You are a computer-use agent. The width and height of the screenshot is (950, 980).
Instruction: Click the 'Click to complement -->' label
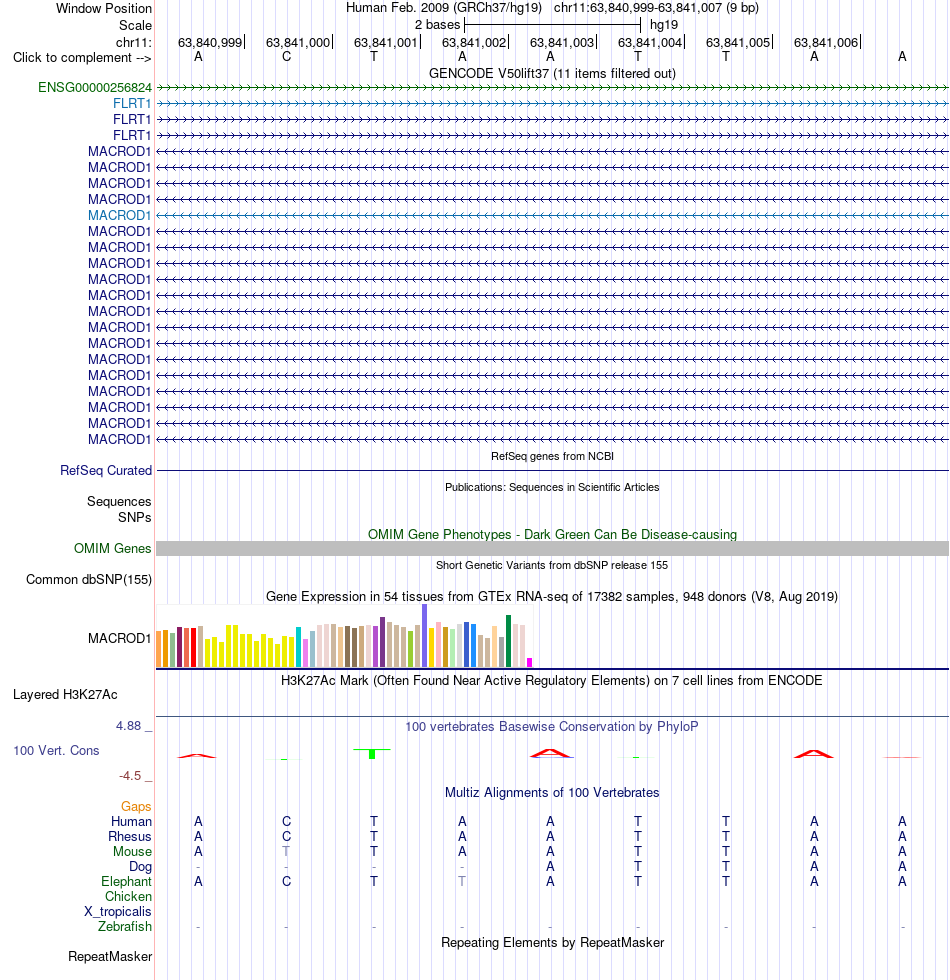82,58
